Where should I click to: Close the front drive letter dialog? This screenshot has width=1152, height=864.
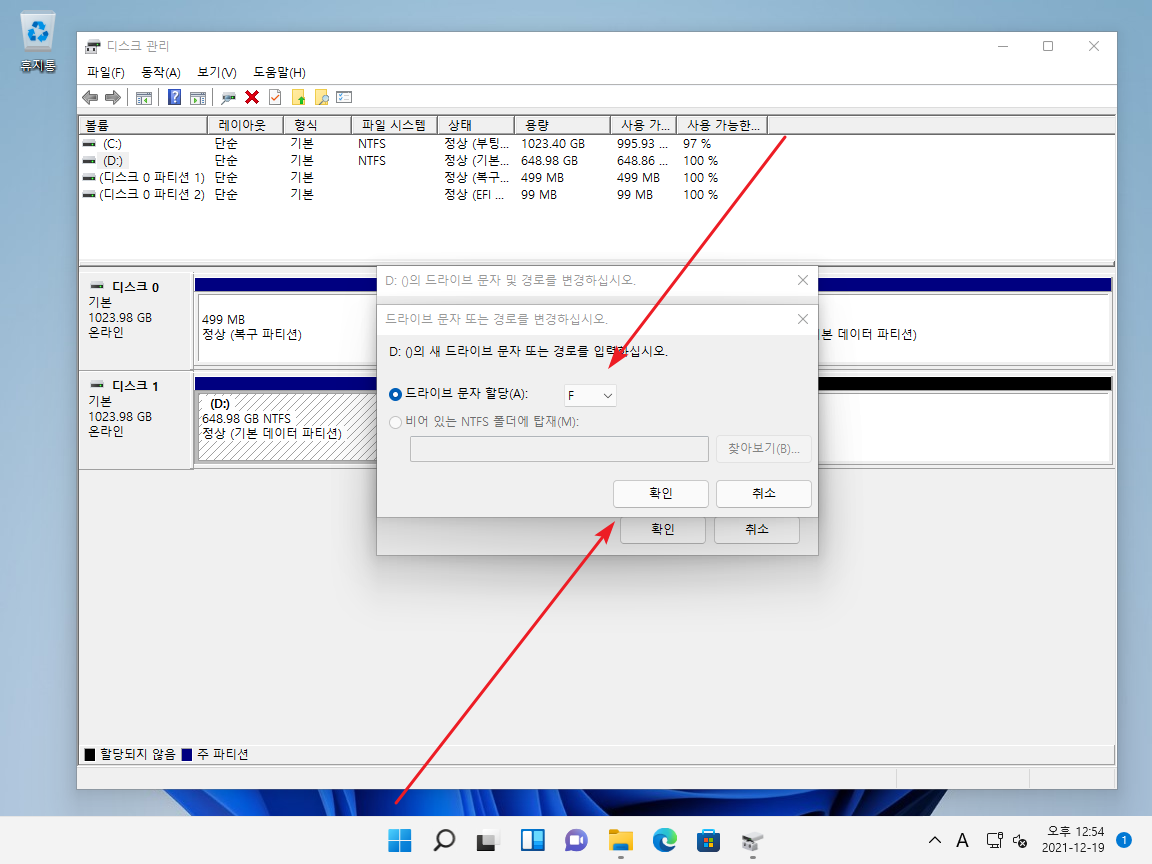802,319
